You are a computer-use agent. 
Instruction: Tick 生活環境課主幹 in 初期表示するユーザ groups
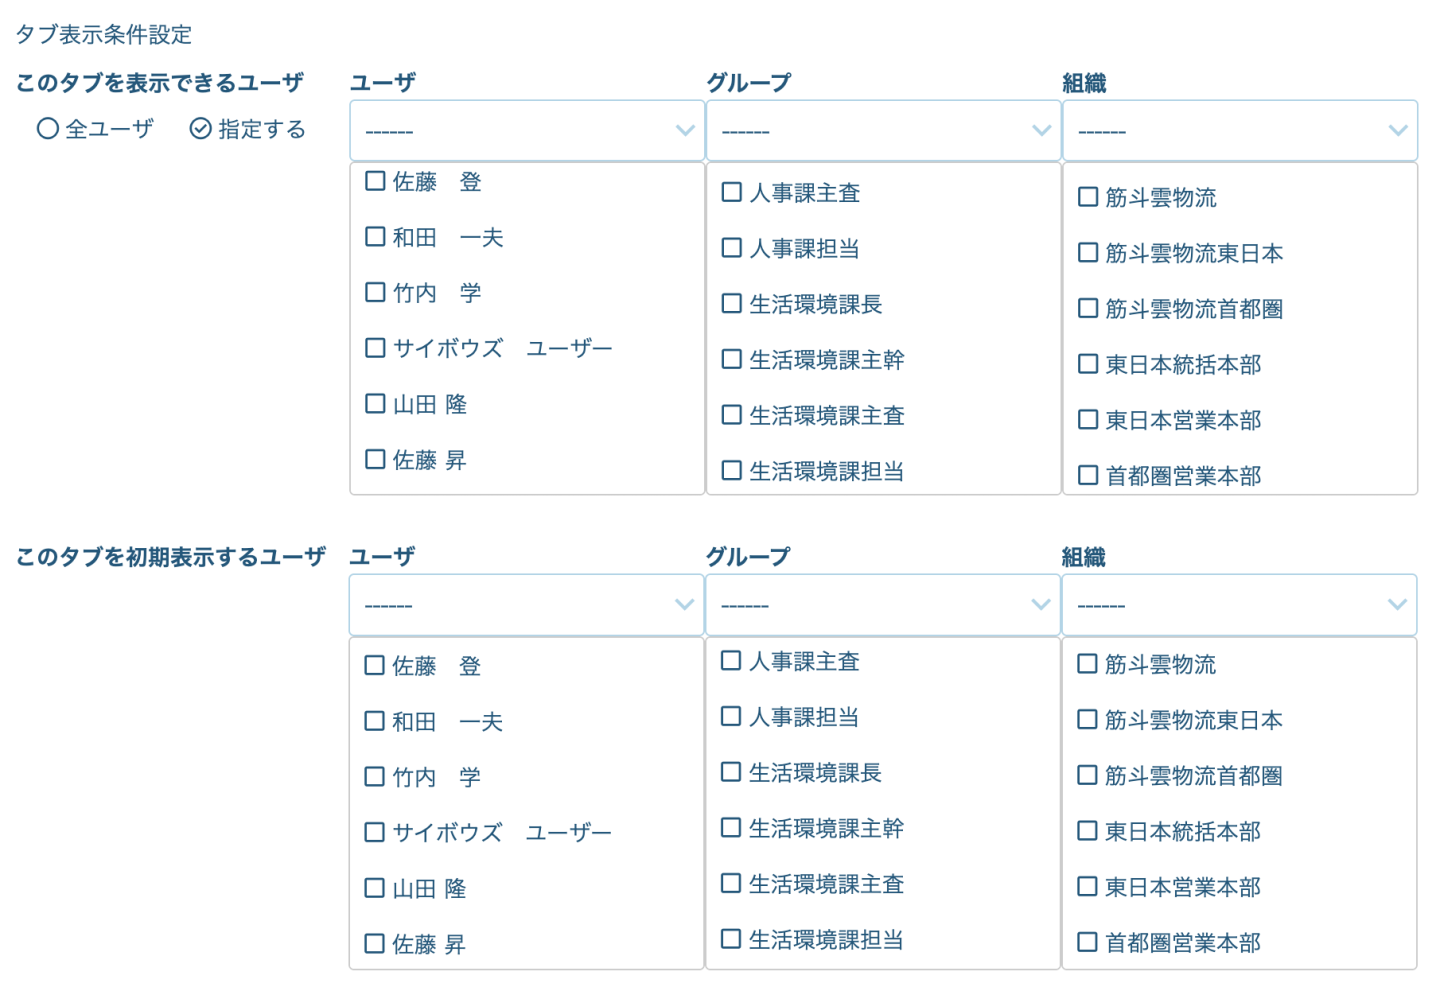731,828
